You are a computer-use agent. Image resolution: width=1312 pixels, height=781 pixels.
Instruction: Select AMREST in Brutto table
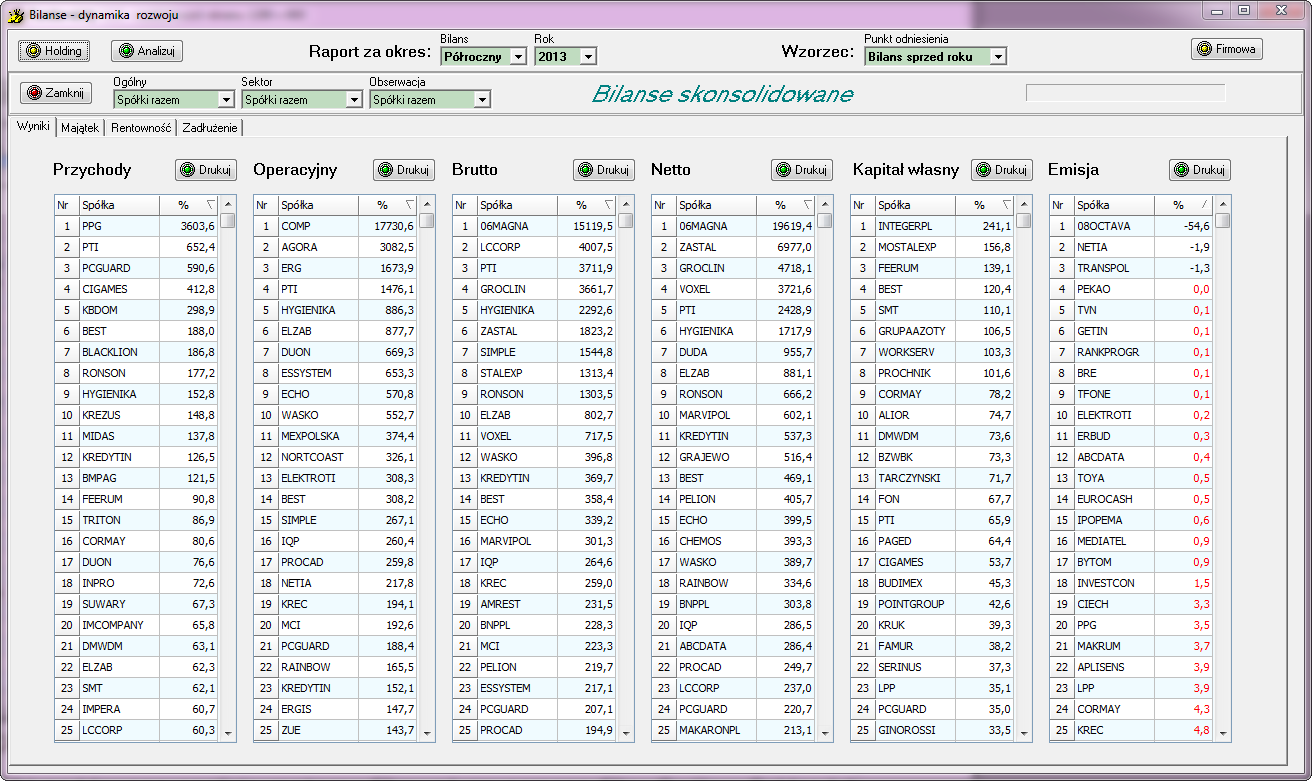click(x=534, y=604)
